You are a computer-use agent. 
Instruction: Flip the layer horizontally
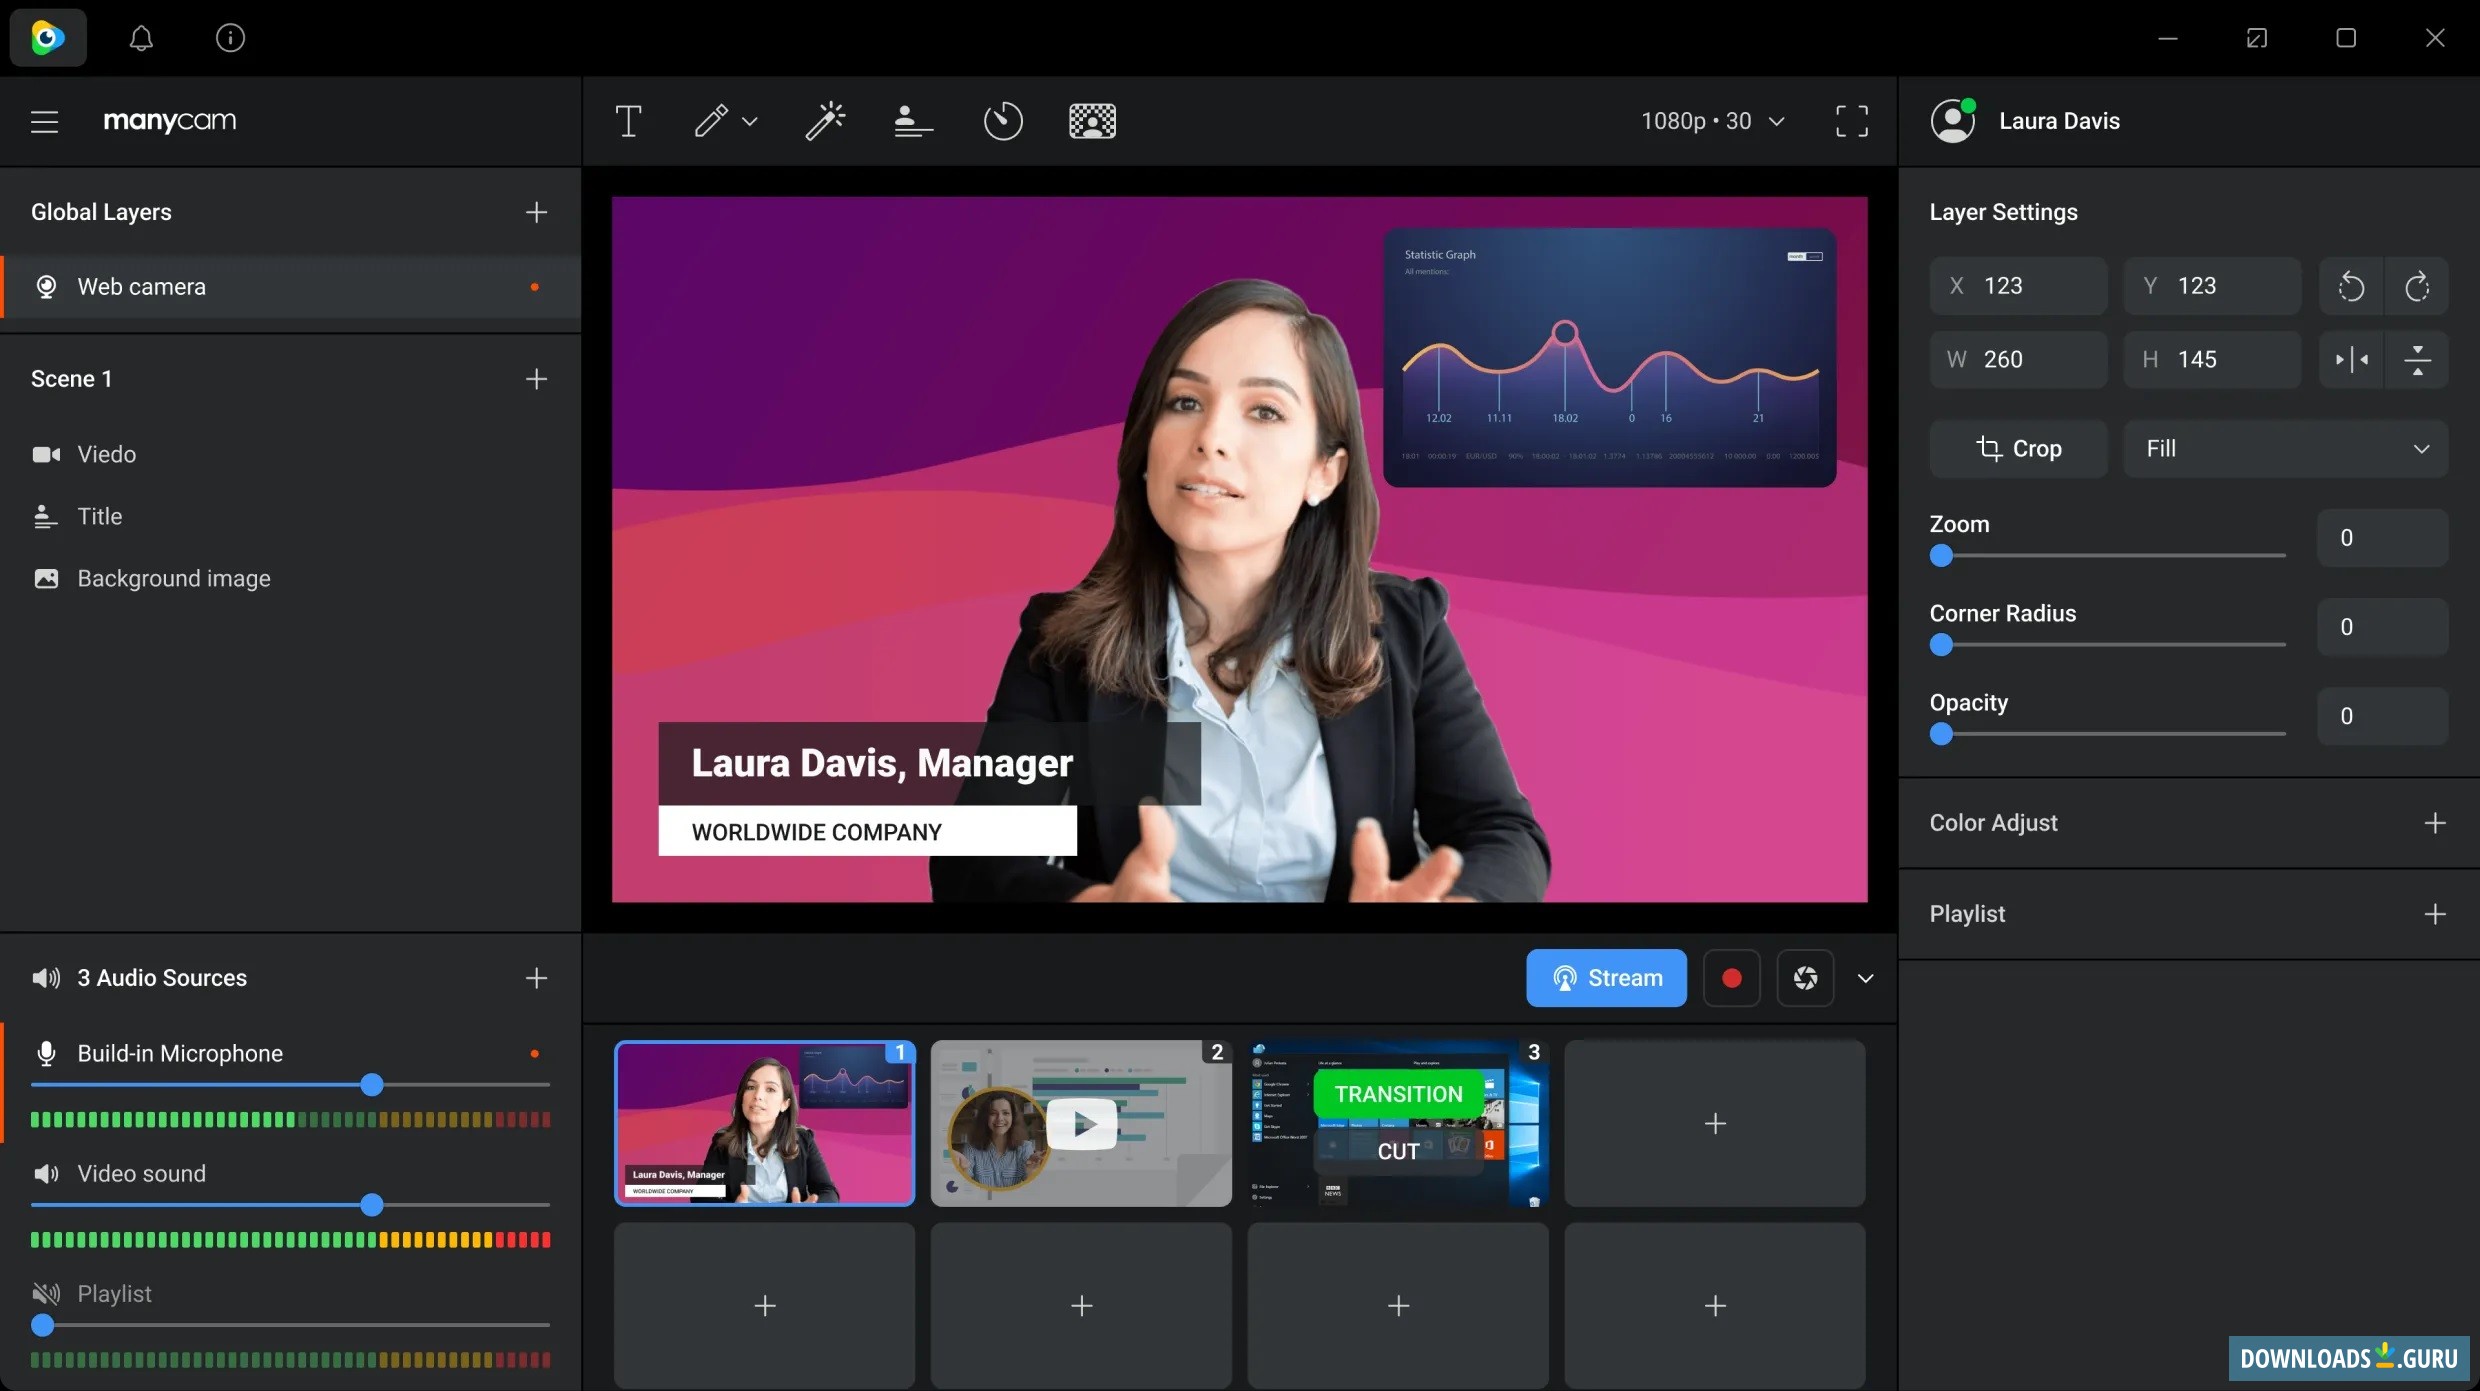[x=2351, y=359]
